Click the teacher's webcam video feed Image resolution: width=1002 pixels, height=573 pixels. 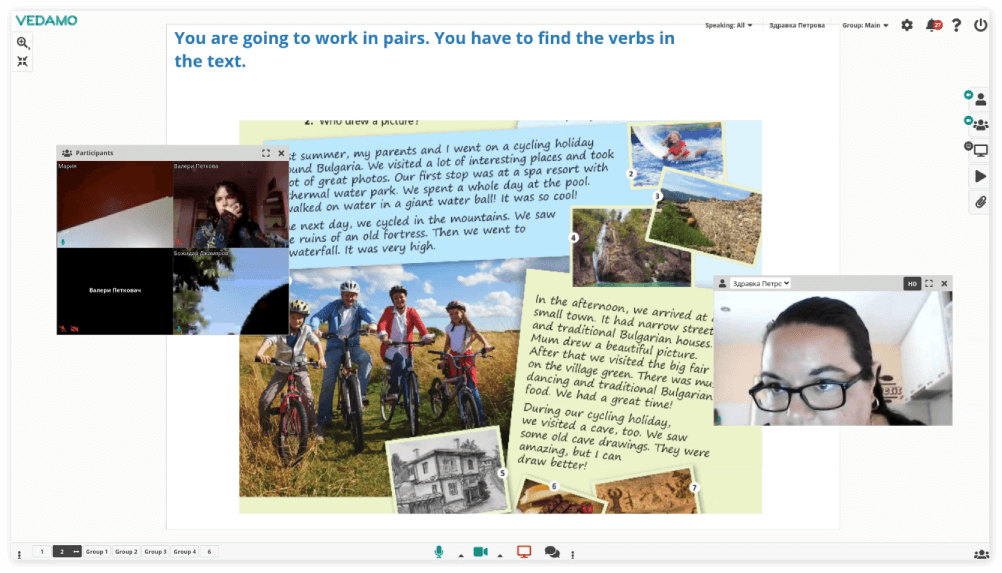[x=833, y=358]
